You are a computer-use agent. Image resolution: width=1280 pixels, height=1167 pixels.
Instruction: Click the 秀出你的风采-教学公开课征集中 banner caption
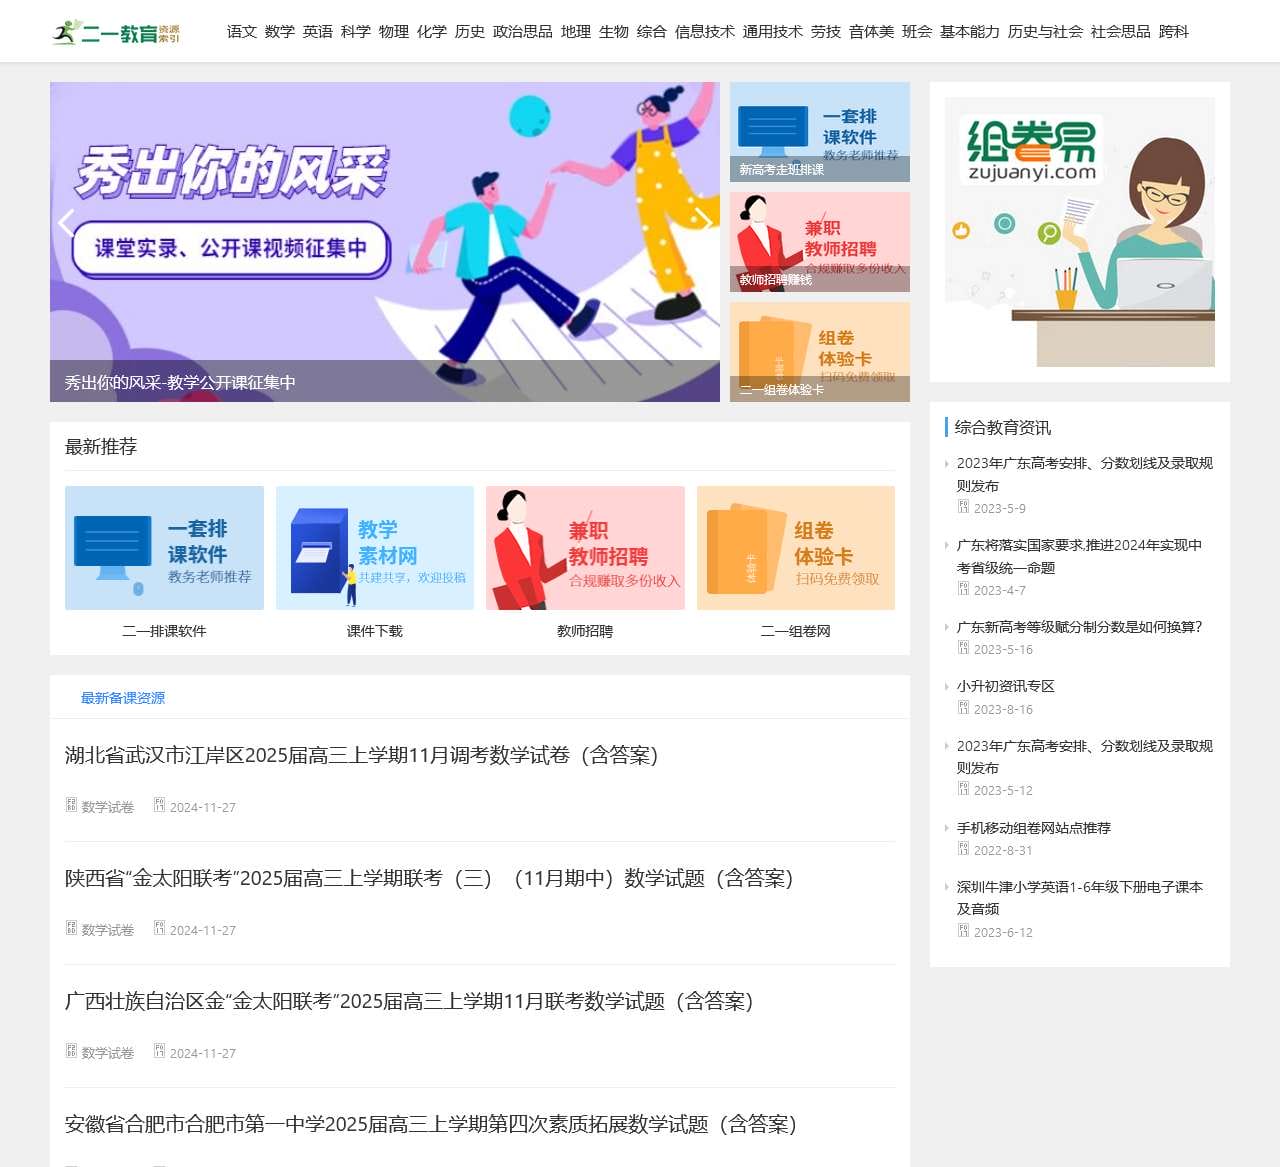180,382
